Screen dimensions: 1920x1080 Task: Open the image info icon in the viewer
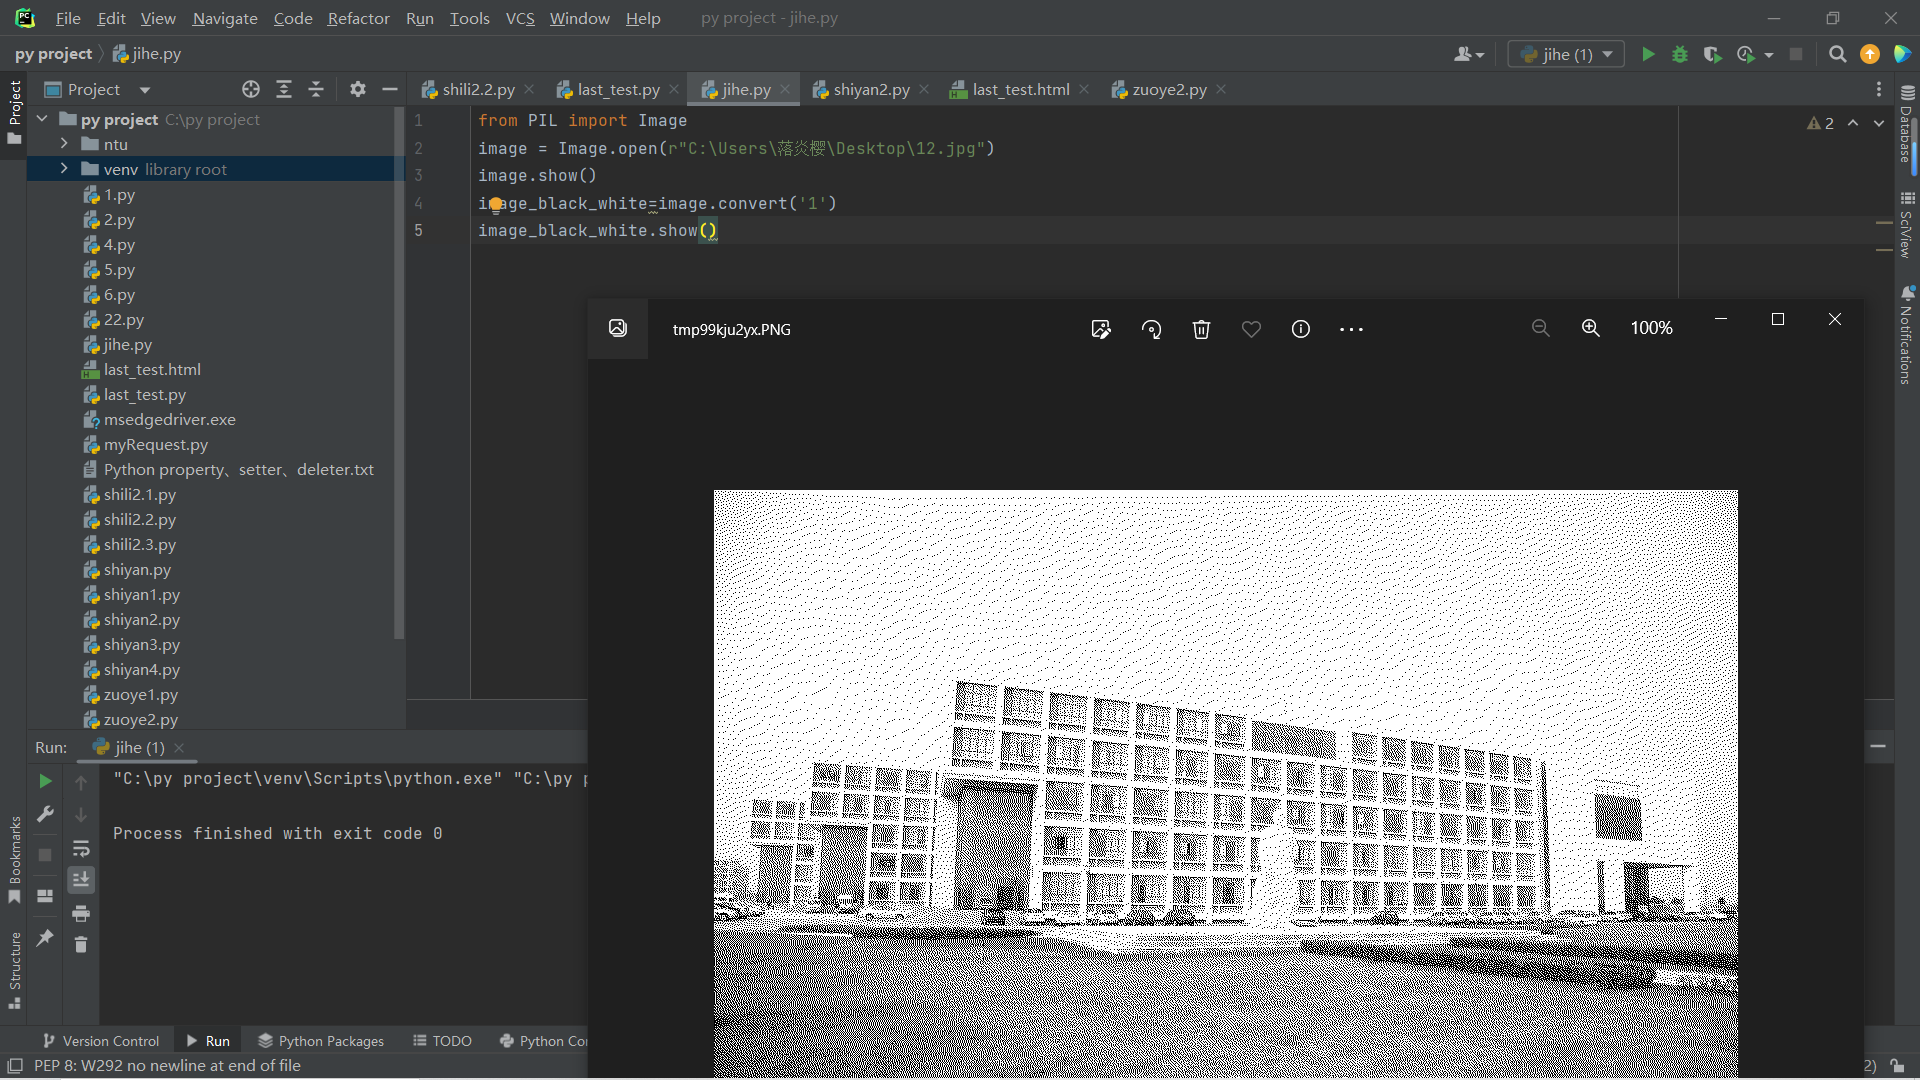click(1300, 329)
